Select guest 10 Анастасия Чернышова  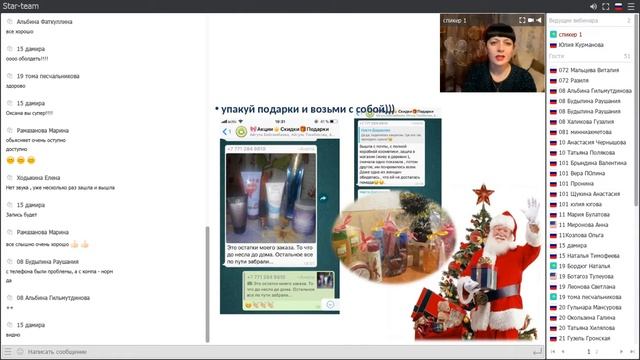pyautogui.click(x=592, y=142)
